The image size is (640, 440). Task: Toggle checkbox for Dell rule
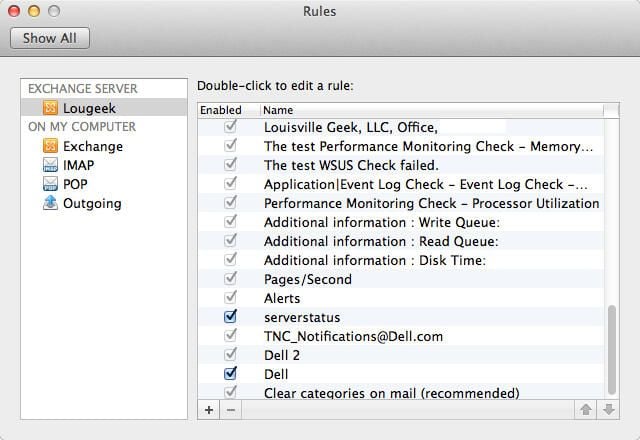coord(231,373)
